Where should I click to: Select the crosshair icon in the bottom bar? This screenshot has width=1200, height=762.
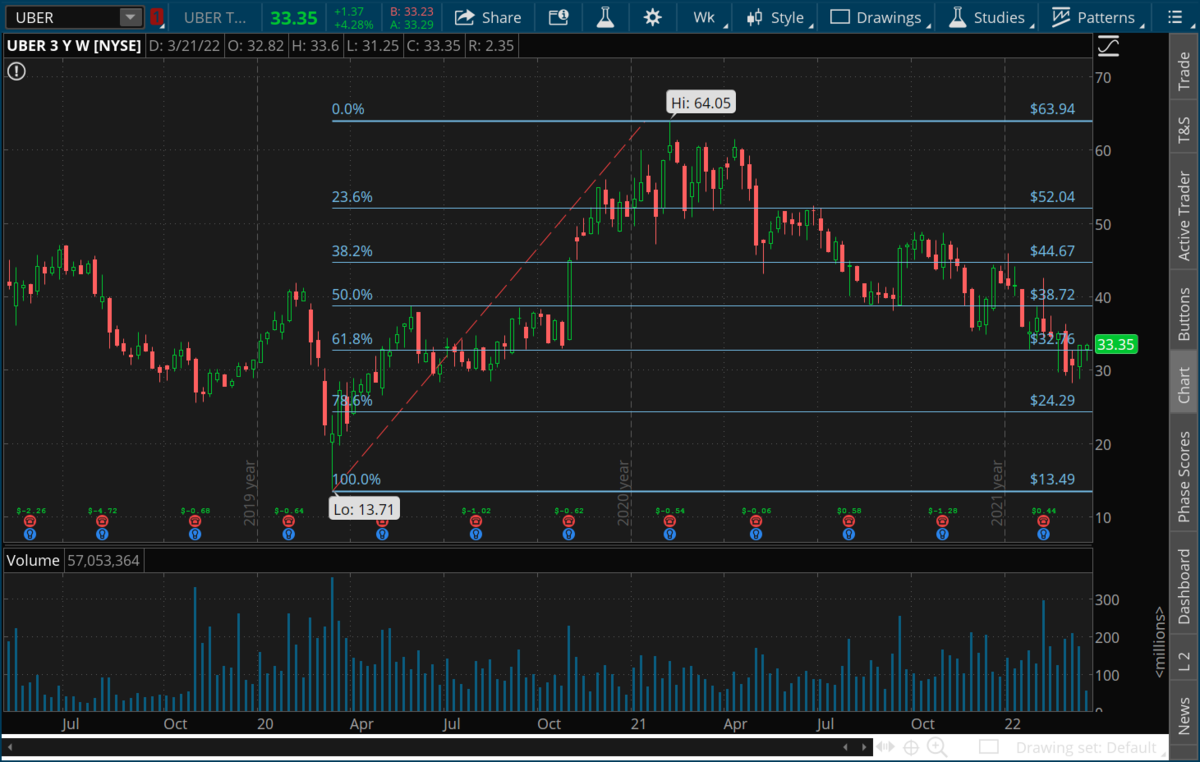pos(911,747)
